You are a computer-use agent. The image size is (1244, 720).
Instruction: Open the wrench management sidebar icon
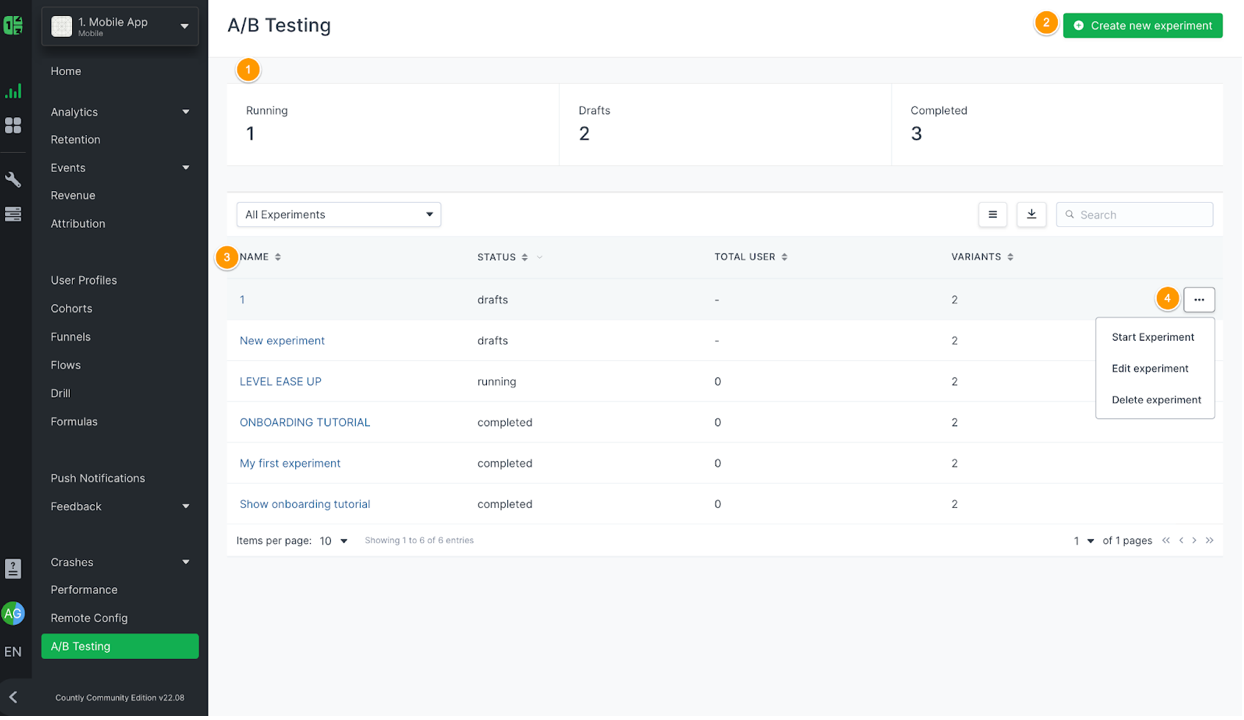(x=13, y=180)
